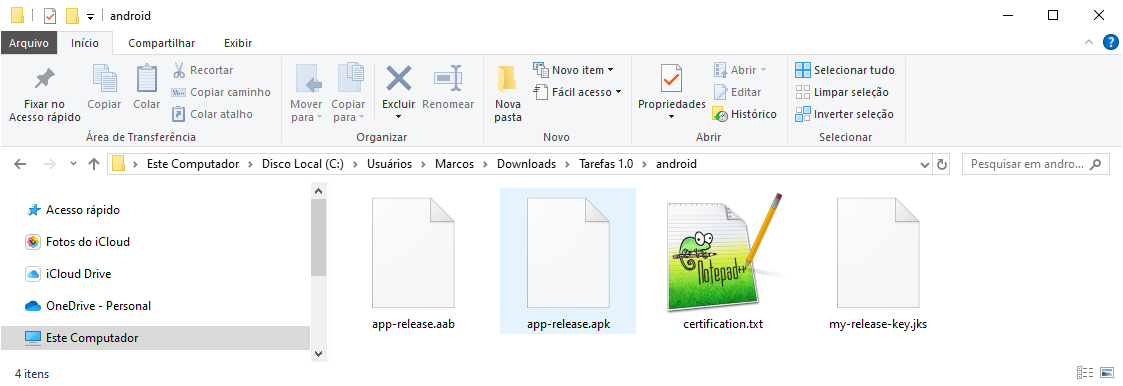Viewport: 1123px width, 386px height.
Task: Create a folder with Nova pasta
Action: pyautogui.click(x=508, y=94)
